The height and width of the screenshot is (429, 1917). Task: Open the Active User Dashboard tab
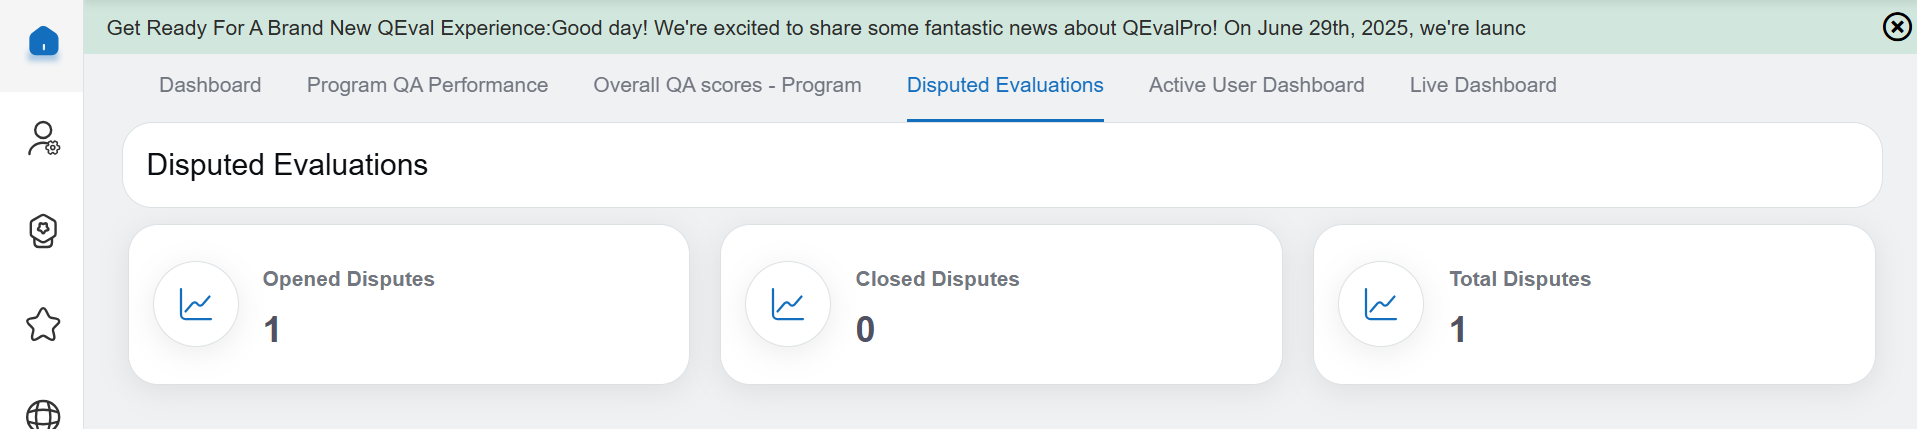pos(1256,86)
